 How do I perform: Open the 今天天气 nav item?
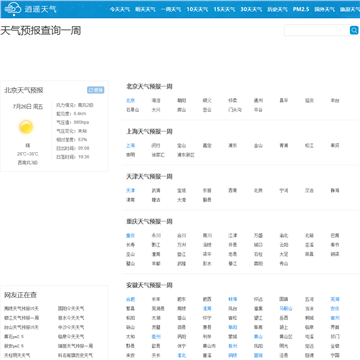120,9
